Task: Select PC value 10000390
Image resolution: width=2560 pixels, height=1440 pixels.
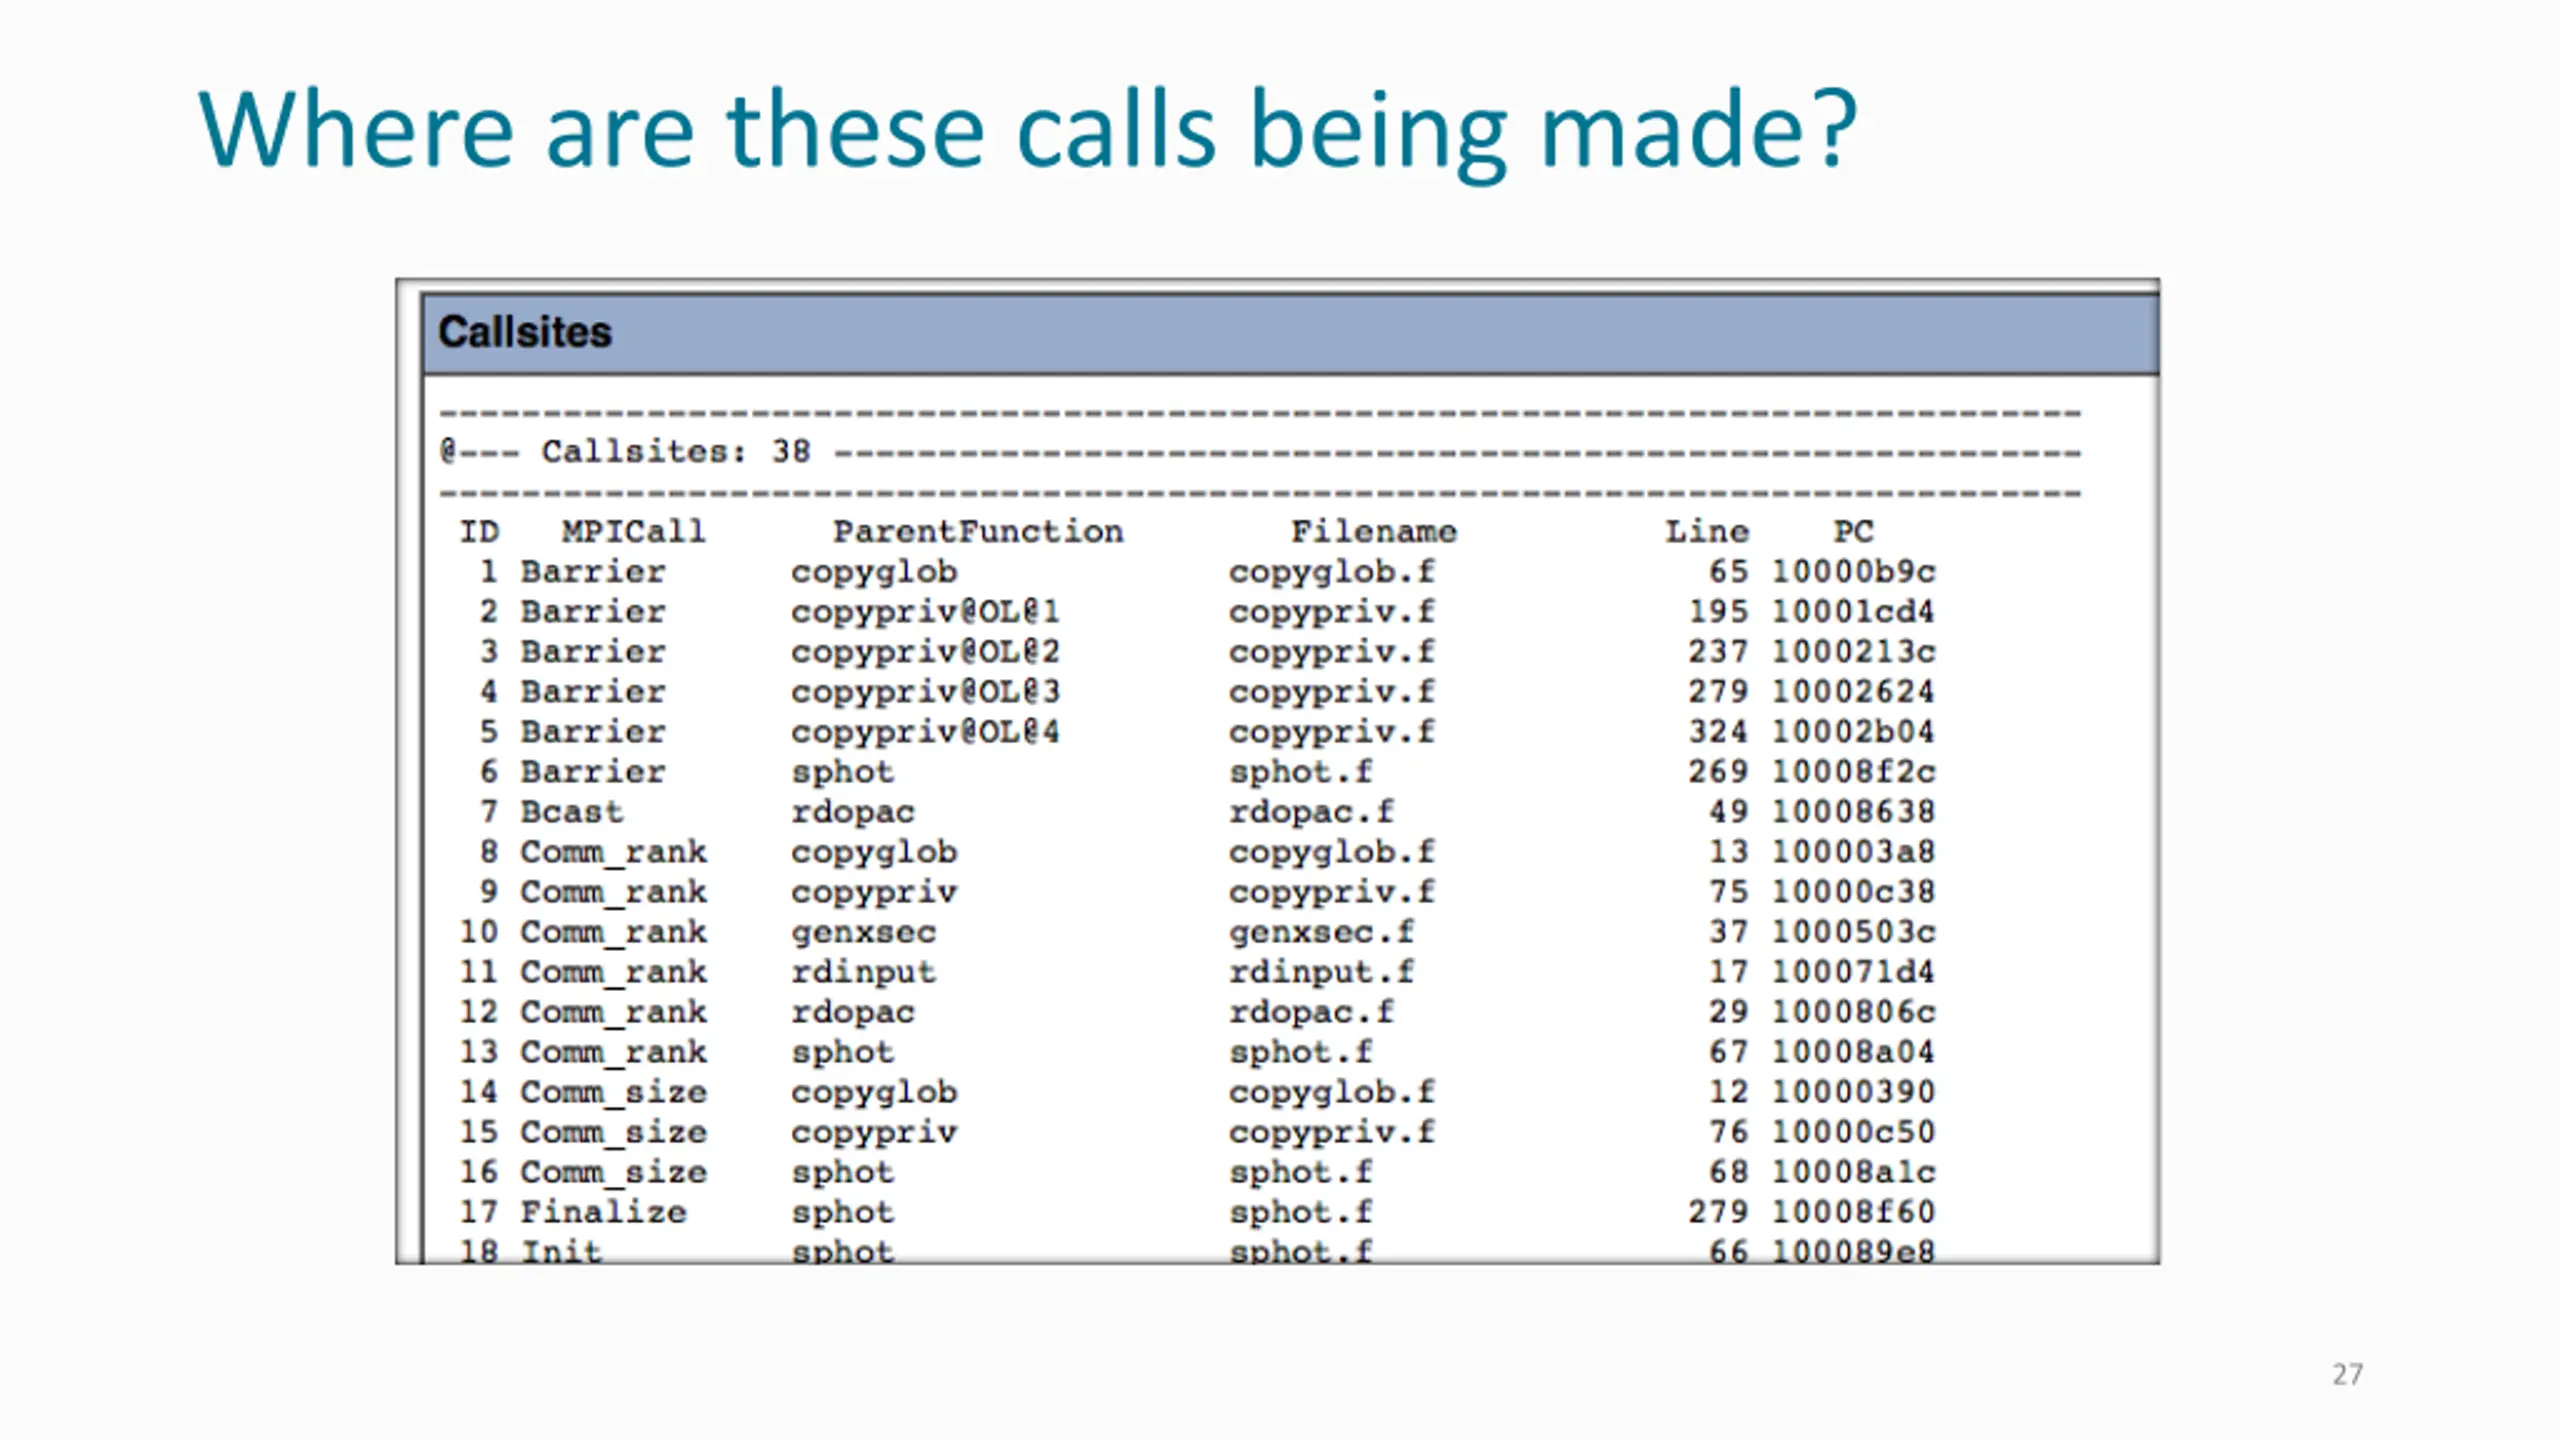Action: pos(1853,1091)
